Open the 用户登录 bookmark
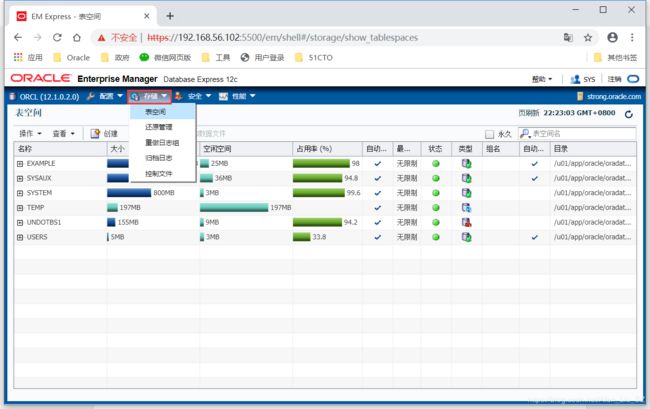The height and width of the screenshot is (409, 650). pos(262,58)
